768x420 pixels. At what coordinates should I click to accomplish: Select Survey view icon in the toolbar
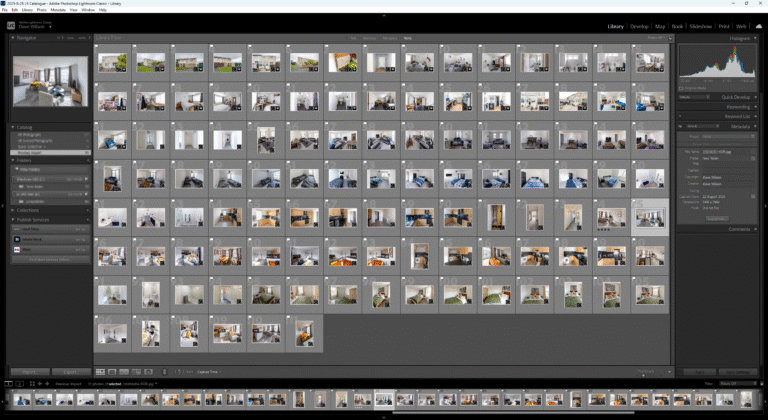[136, 372]
